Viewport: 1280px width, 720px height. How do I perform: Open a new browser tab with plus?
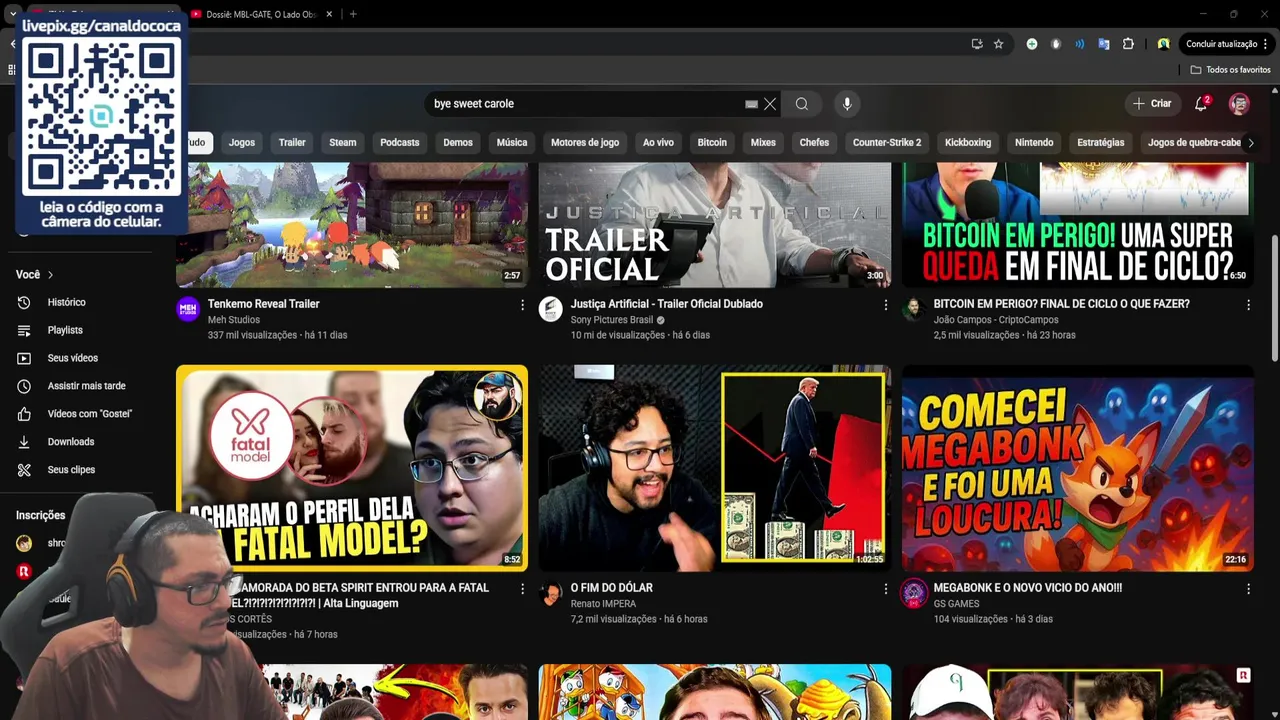click(x=353, y=14)
